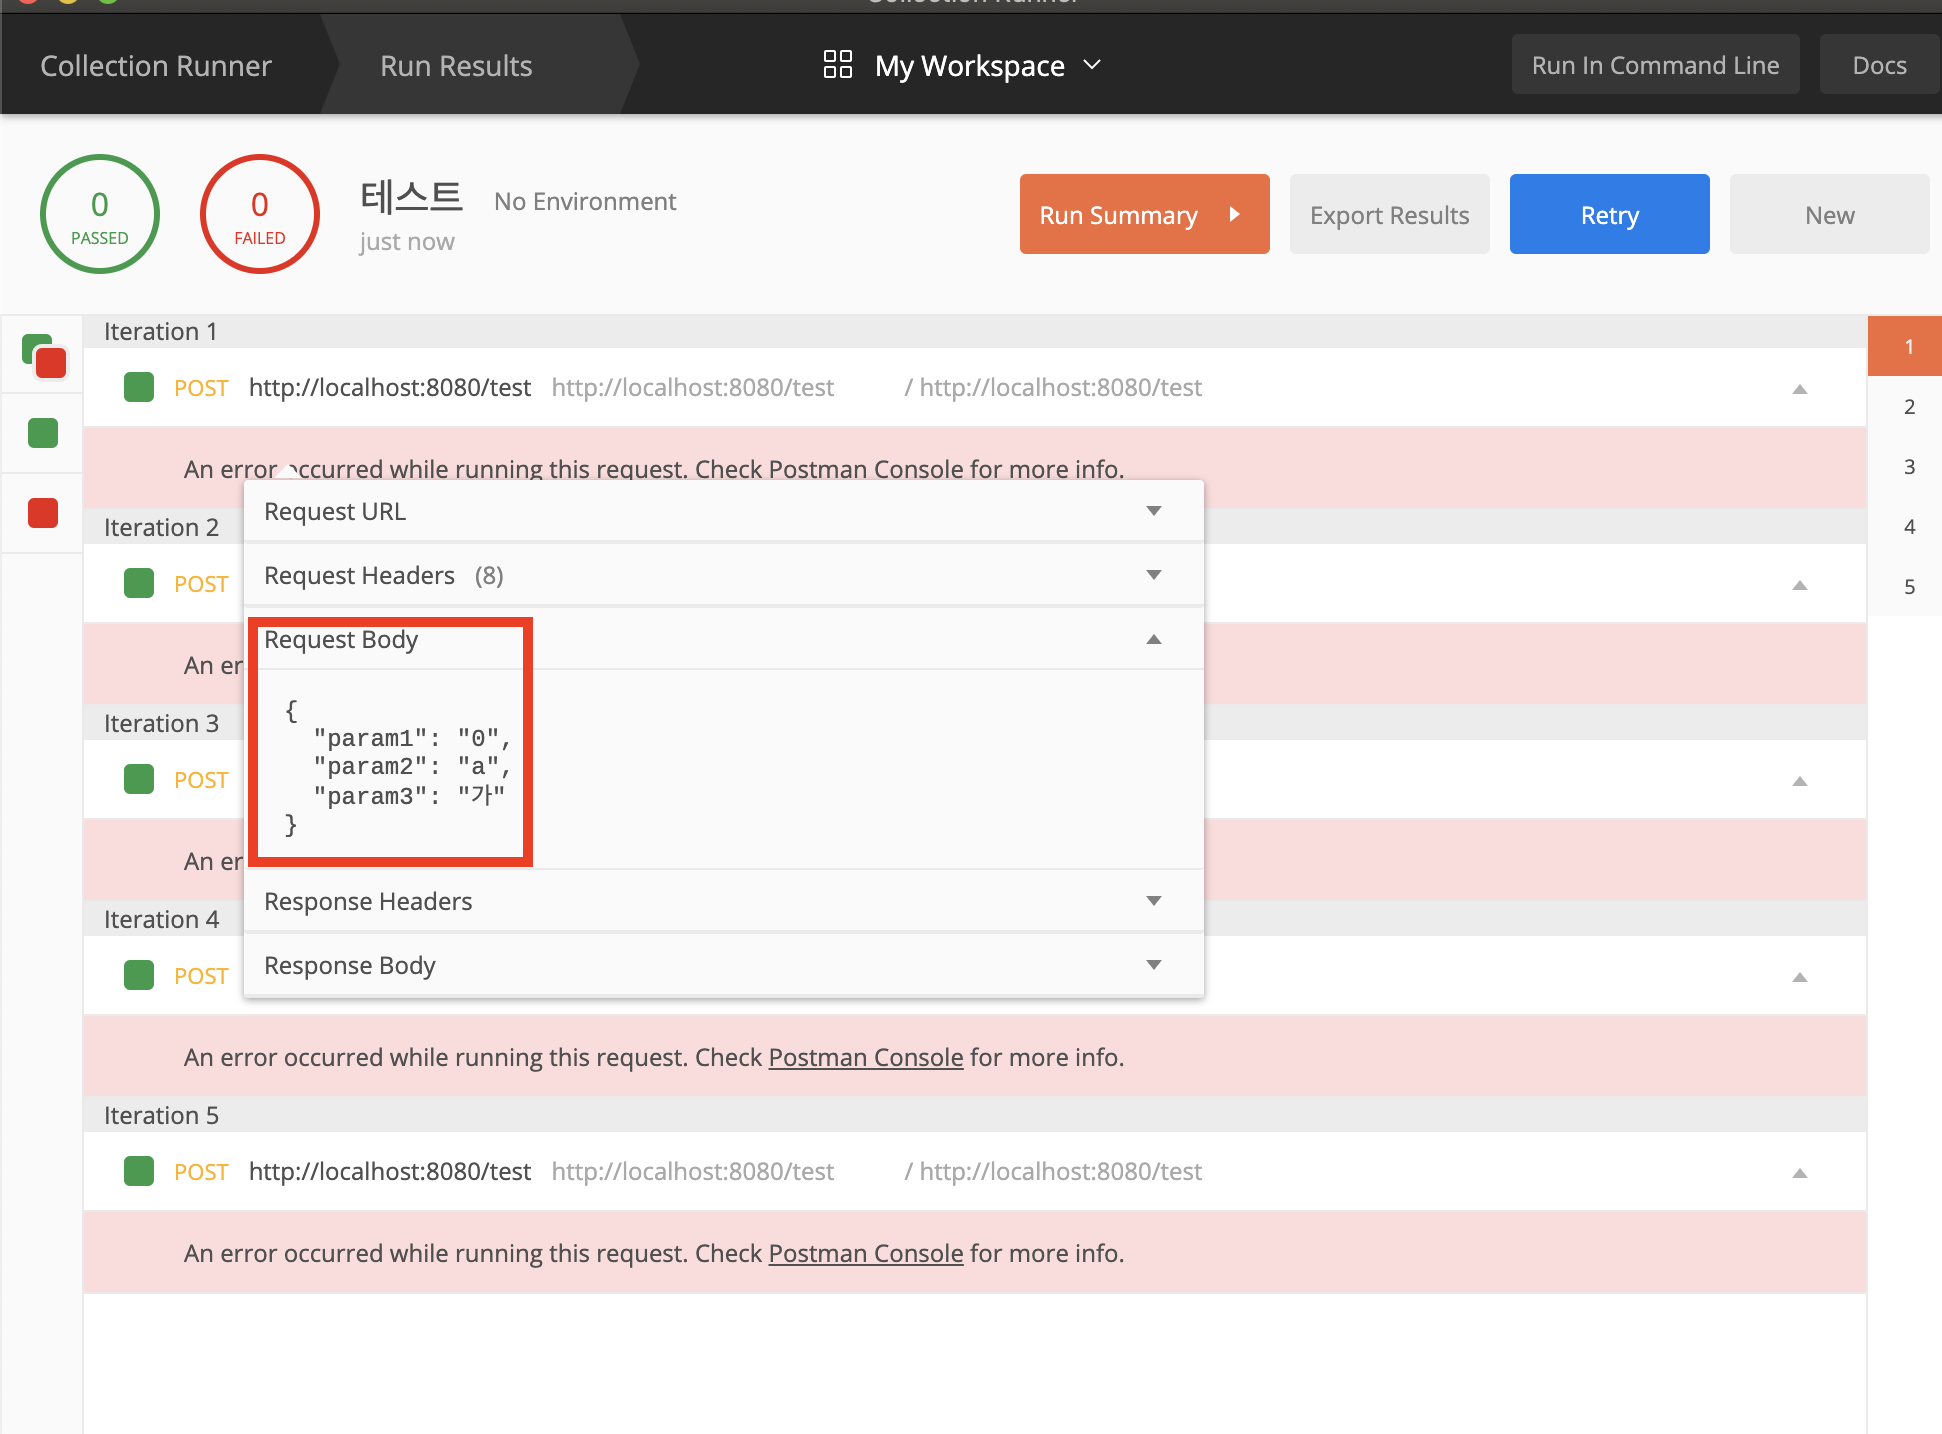Click Iteration 1 request green status square

click(139, 387)
